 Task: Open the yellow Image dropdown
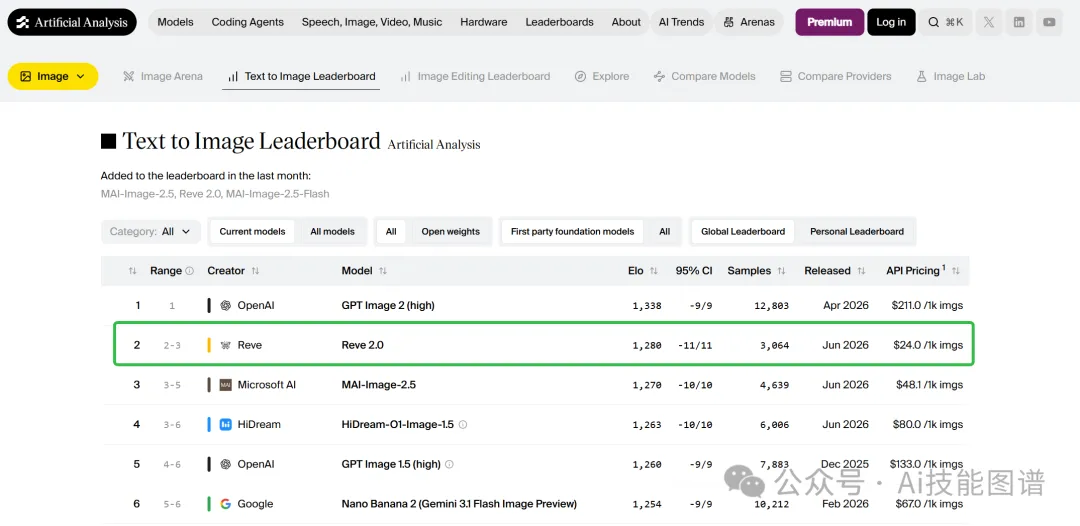tap(53, 76)
